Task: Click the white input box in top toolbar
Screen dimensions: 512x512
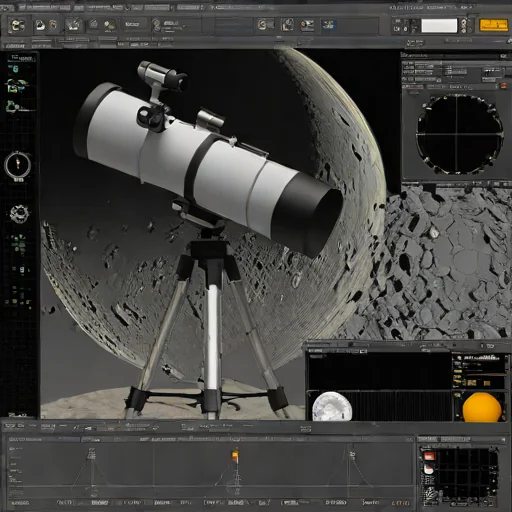Action: (x=439, y=26)
